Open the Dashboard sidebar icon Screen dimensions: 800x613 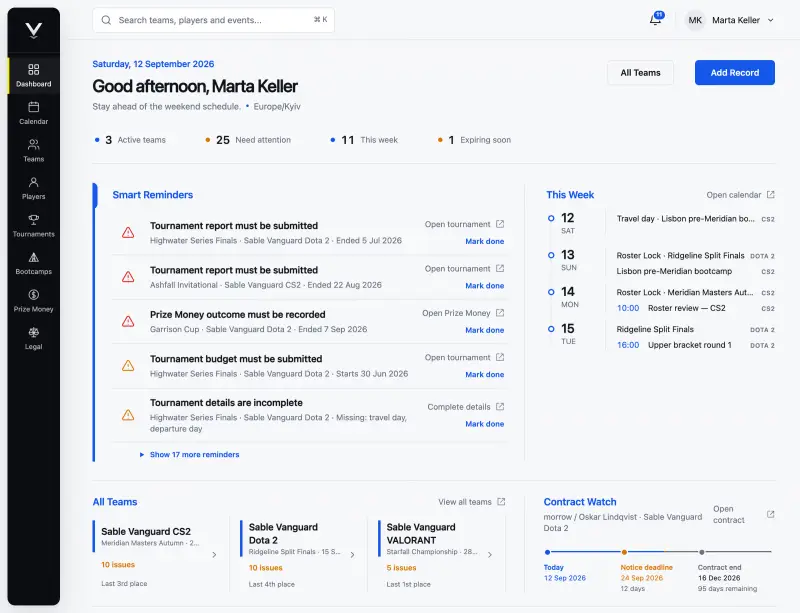(x=34, y=69)
